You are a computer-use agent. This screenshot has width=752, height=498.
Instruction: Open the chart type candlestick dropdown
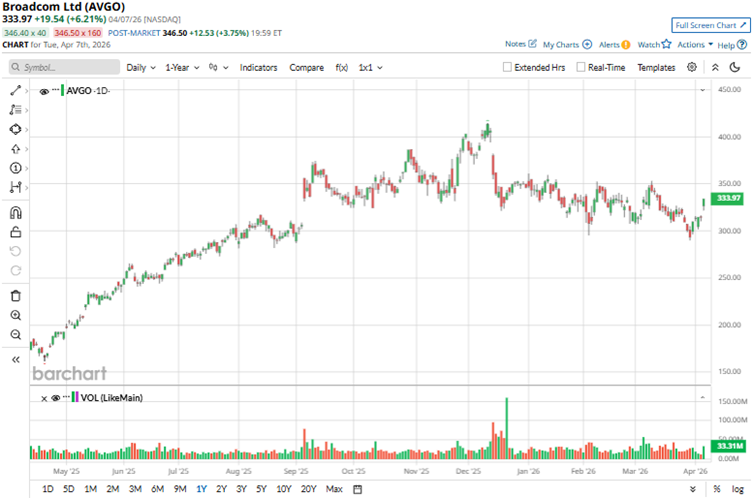pyautogui.click(x=218, y=68)
